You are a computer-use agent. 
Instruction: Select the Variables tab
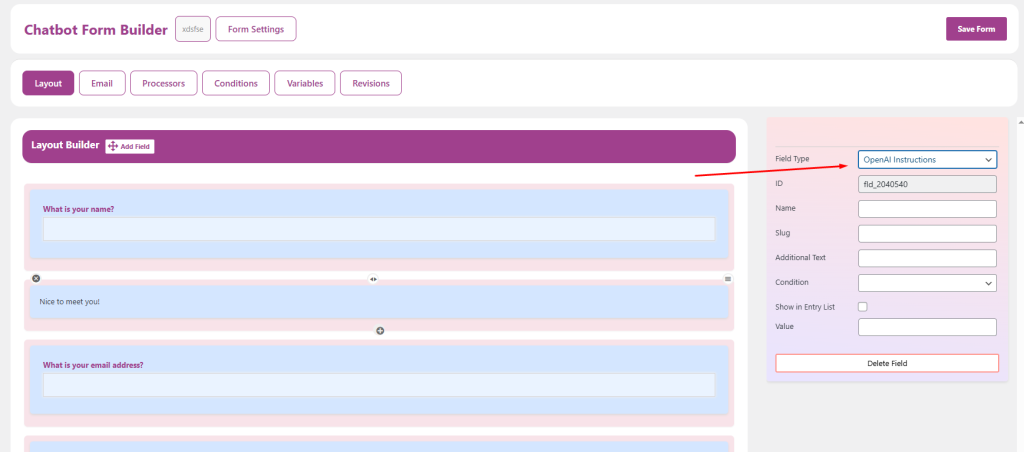304,83
